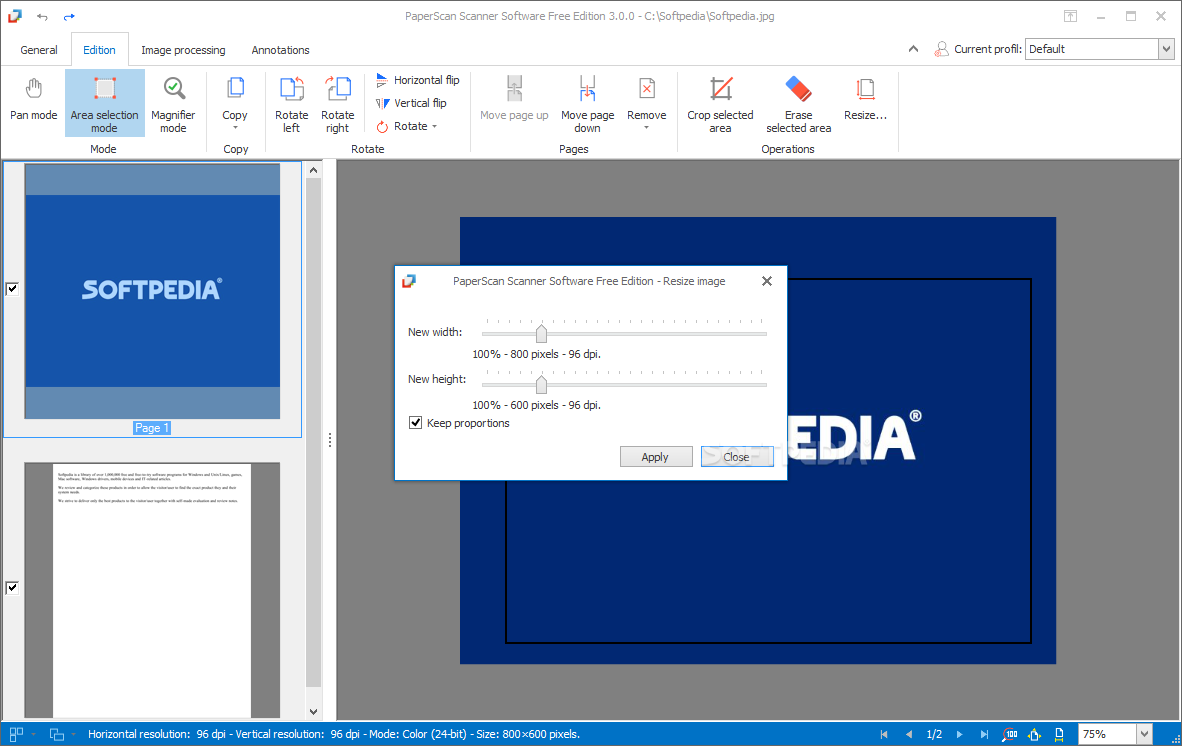The image size is (1182, 746).
Task: Open the 75% zoom dropdown
Action: coord(1144,734)
